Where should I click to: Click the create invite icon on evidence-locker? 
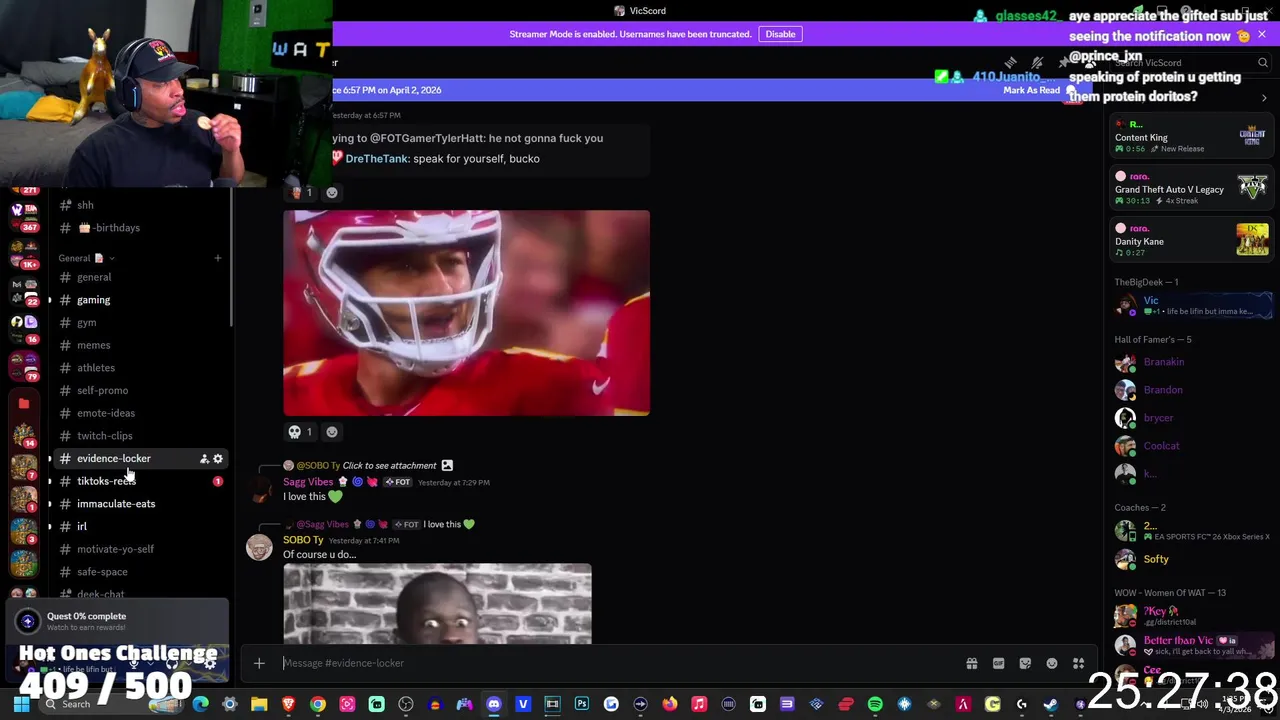204,459
